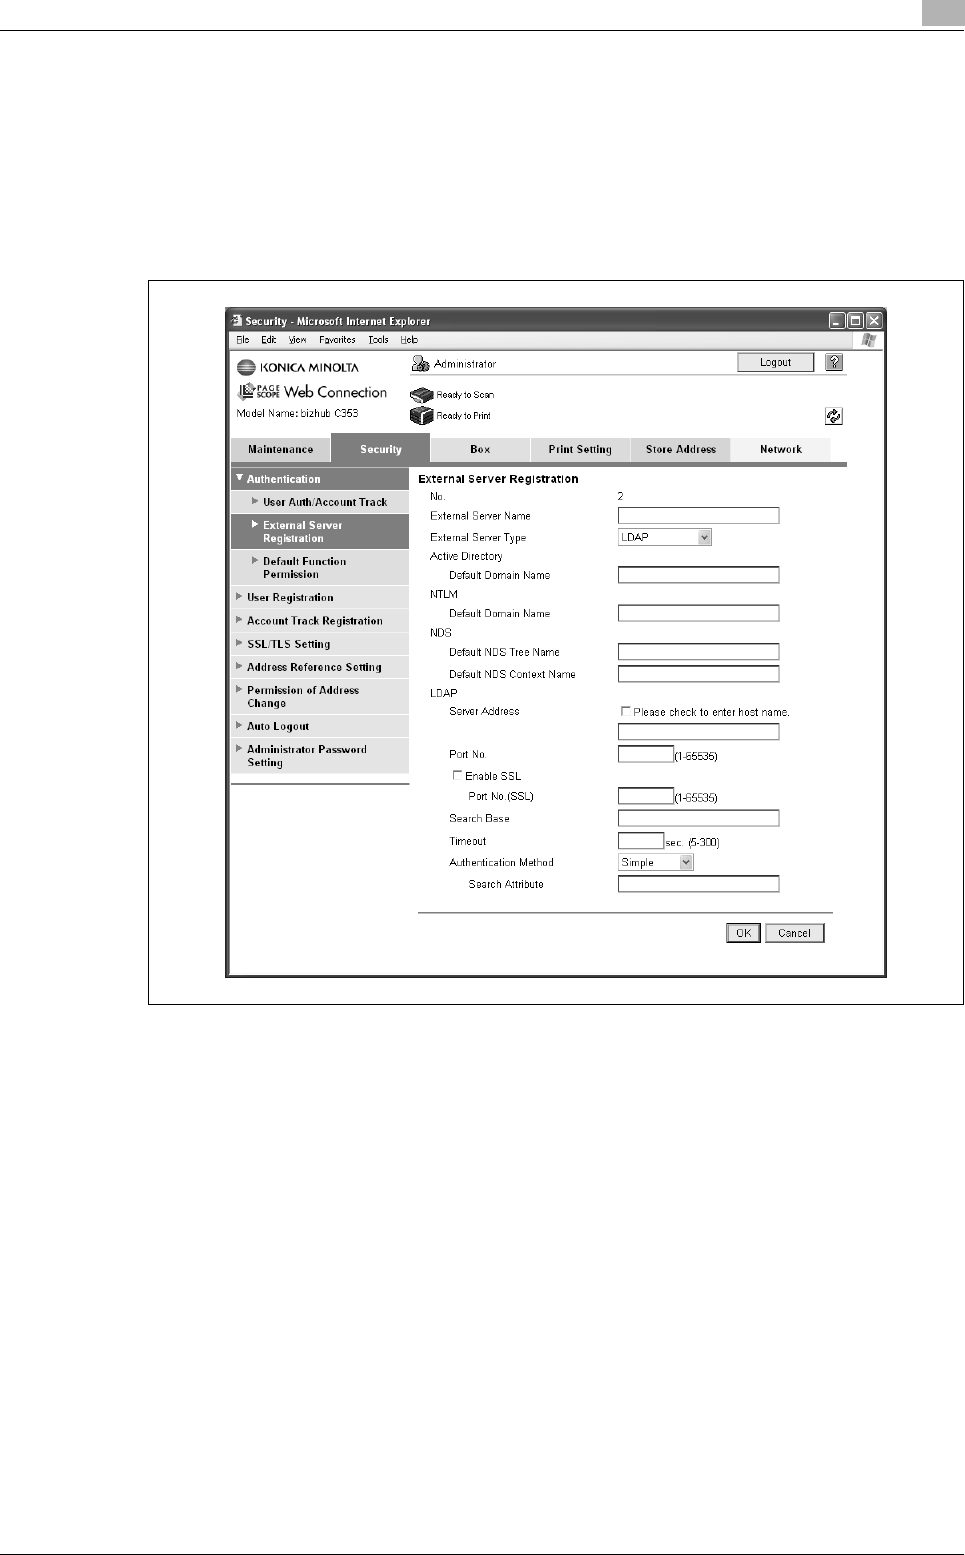Click the OK button
The image size is (965, 1555).
(743, 933)
